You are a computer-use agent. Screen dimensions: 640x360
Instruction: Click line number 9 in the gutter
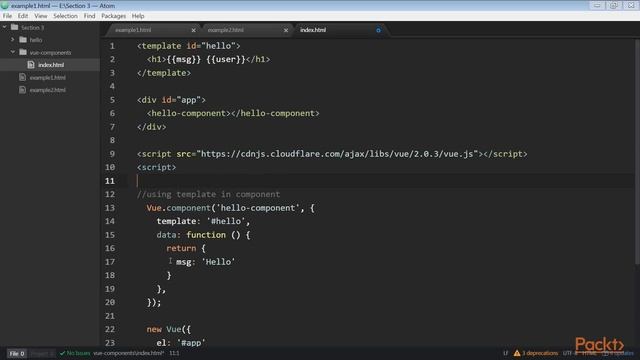pyautogui.click(x=112, y=154)
